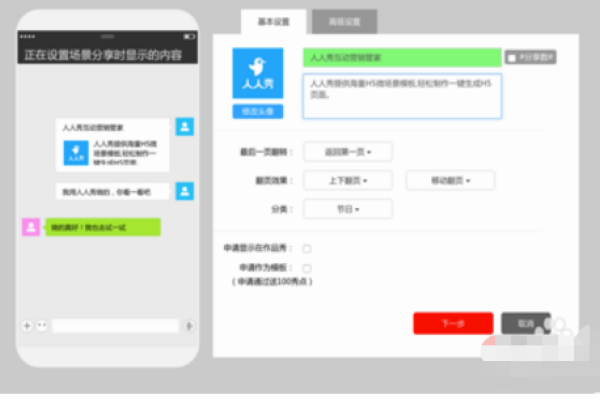Click the white chat bubble below the share card
600x400 pixels.
(112, 191)
